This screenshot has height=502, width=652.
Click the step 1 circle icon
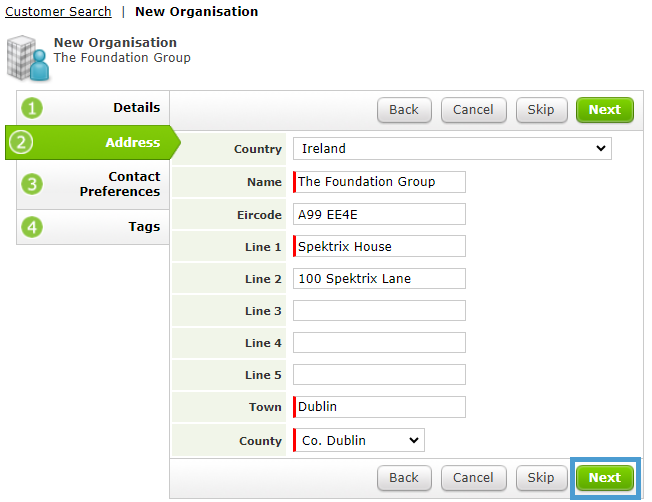[32, 108]
